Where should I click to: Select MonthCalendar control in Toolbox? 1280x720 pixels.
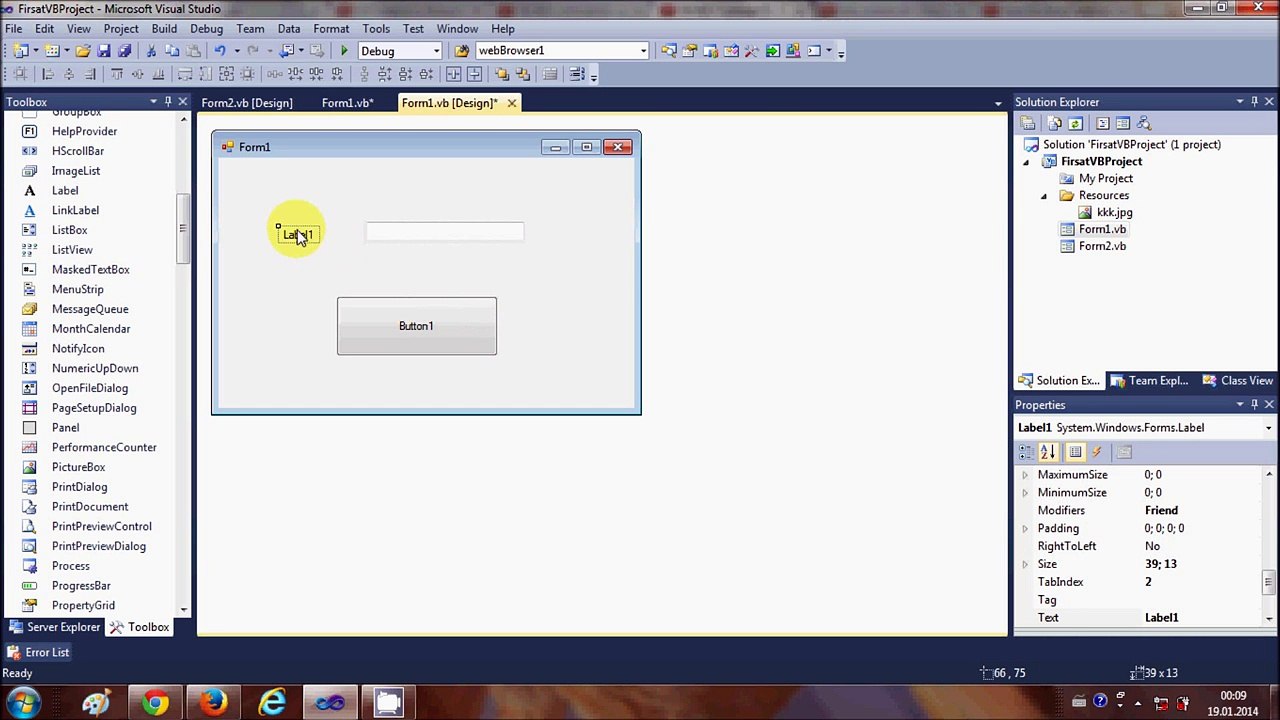point(91,328)
